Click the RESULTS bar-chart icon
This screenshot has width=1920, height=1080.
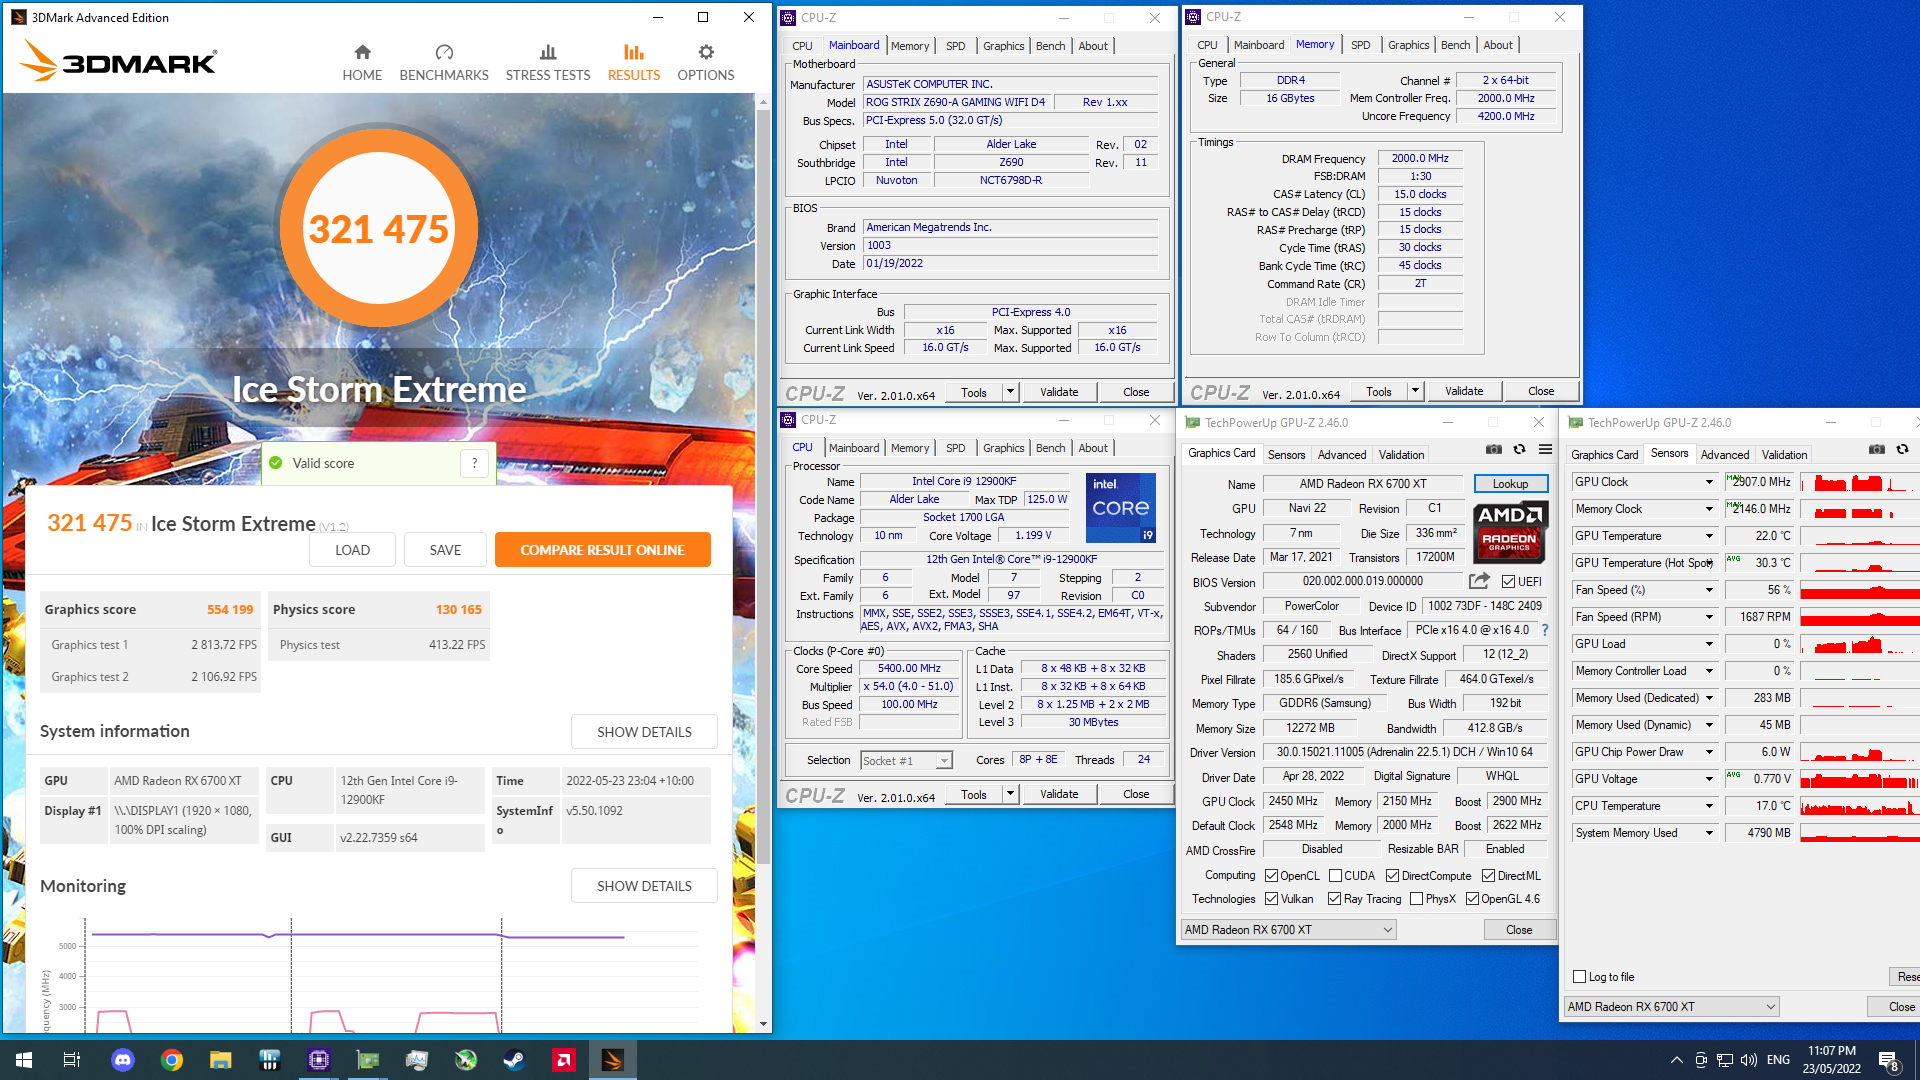(x=634, y=52)
